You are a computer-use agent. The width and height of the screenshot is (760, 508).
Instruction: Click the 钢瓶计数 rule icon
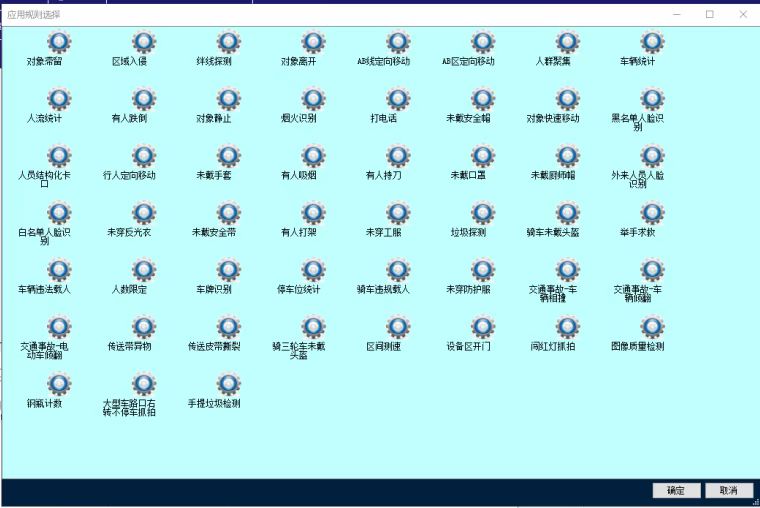59,384
